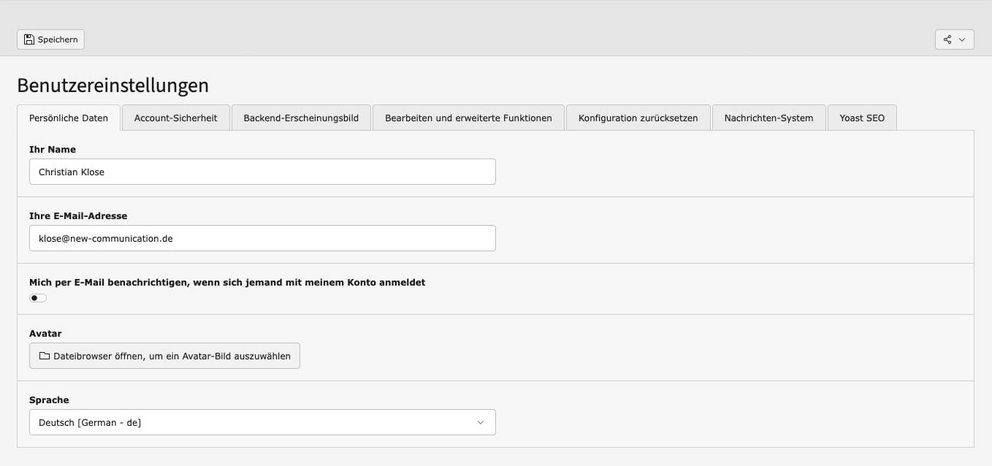Screen dimensions: 992x466
Task: Open file browser to choose avatar image
Action: (164, 356)
